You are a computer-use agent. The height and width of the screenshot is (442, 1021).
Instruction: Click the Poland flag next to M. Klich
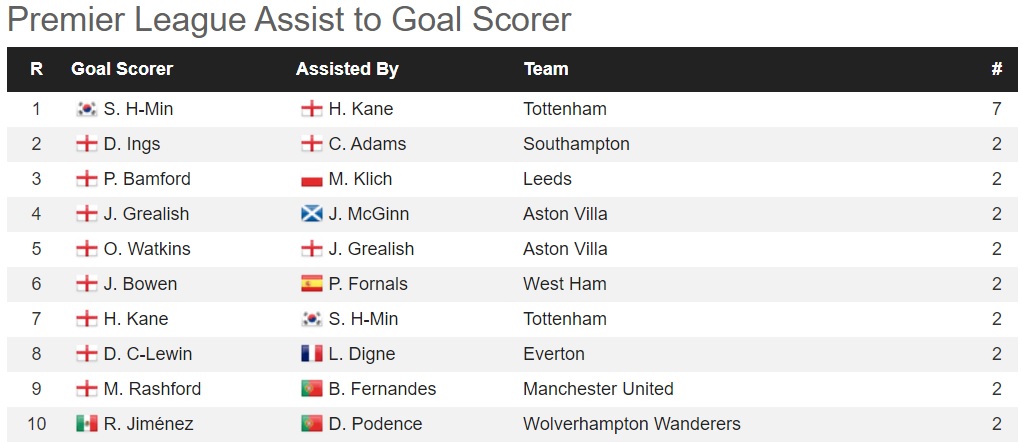point(312,180)
